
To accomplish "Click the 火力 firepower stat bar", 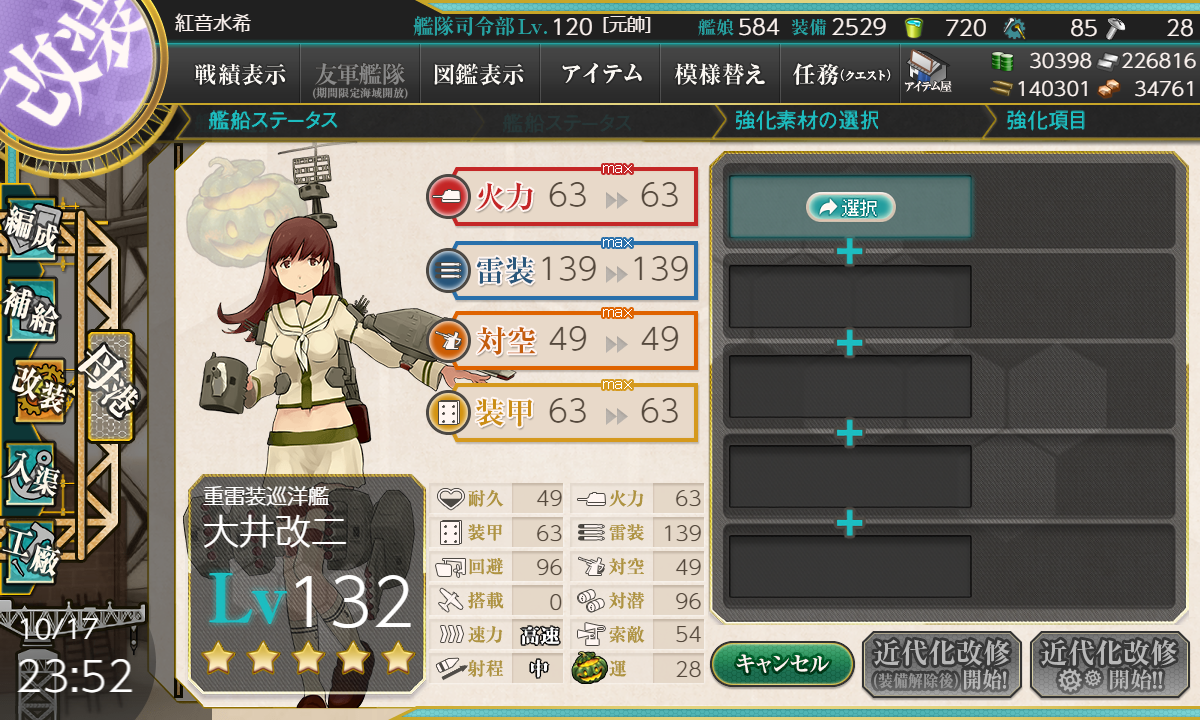I will pyautogui.click(x=562, y=196).
